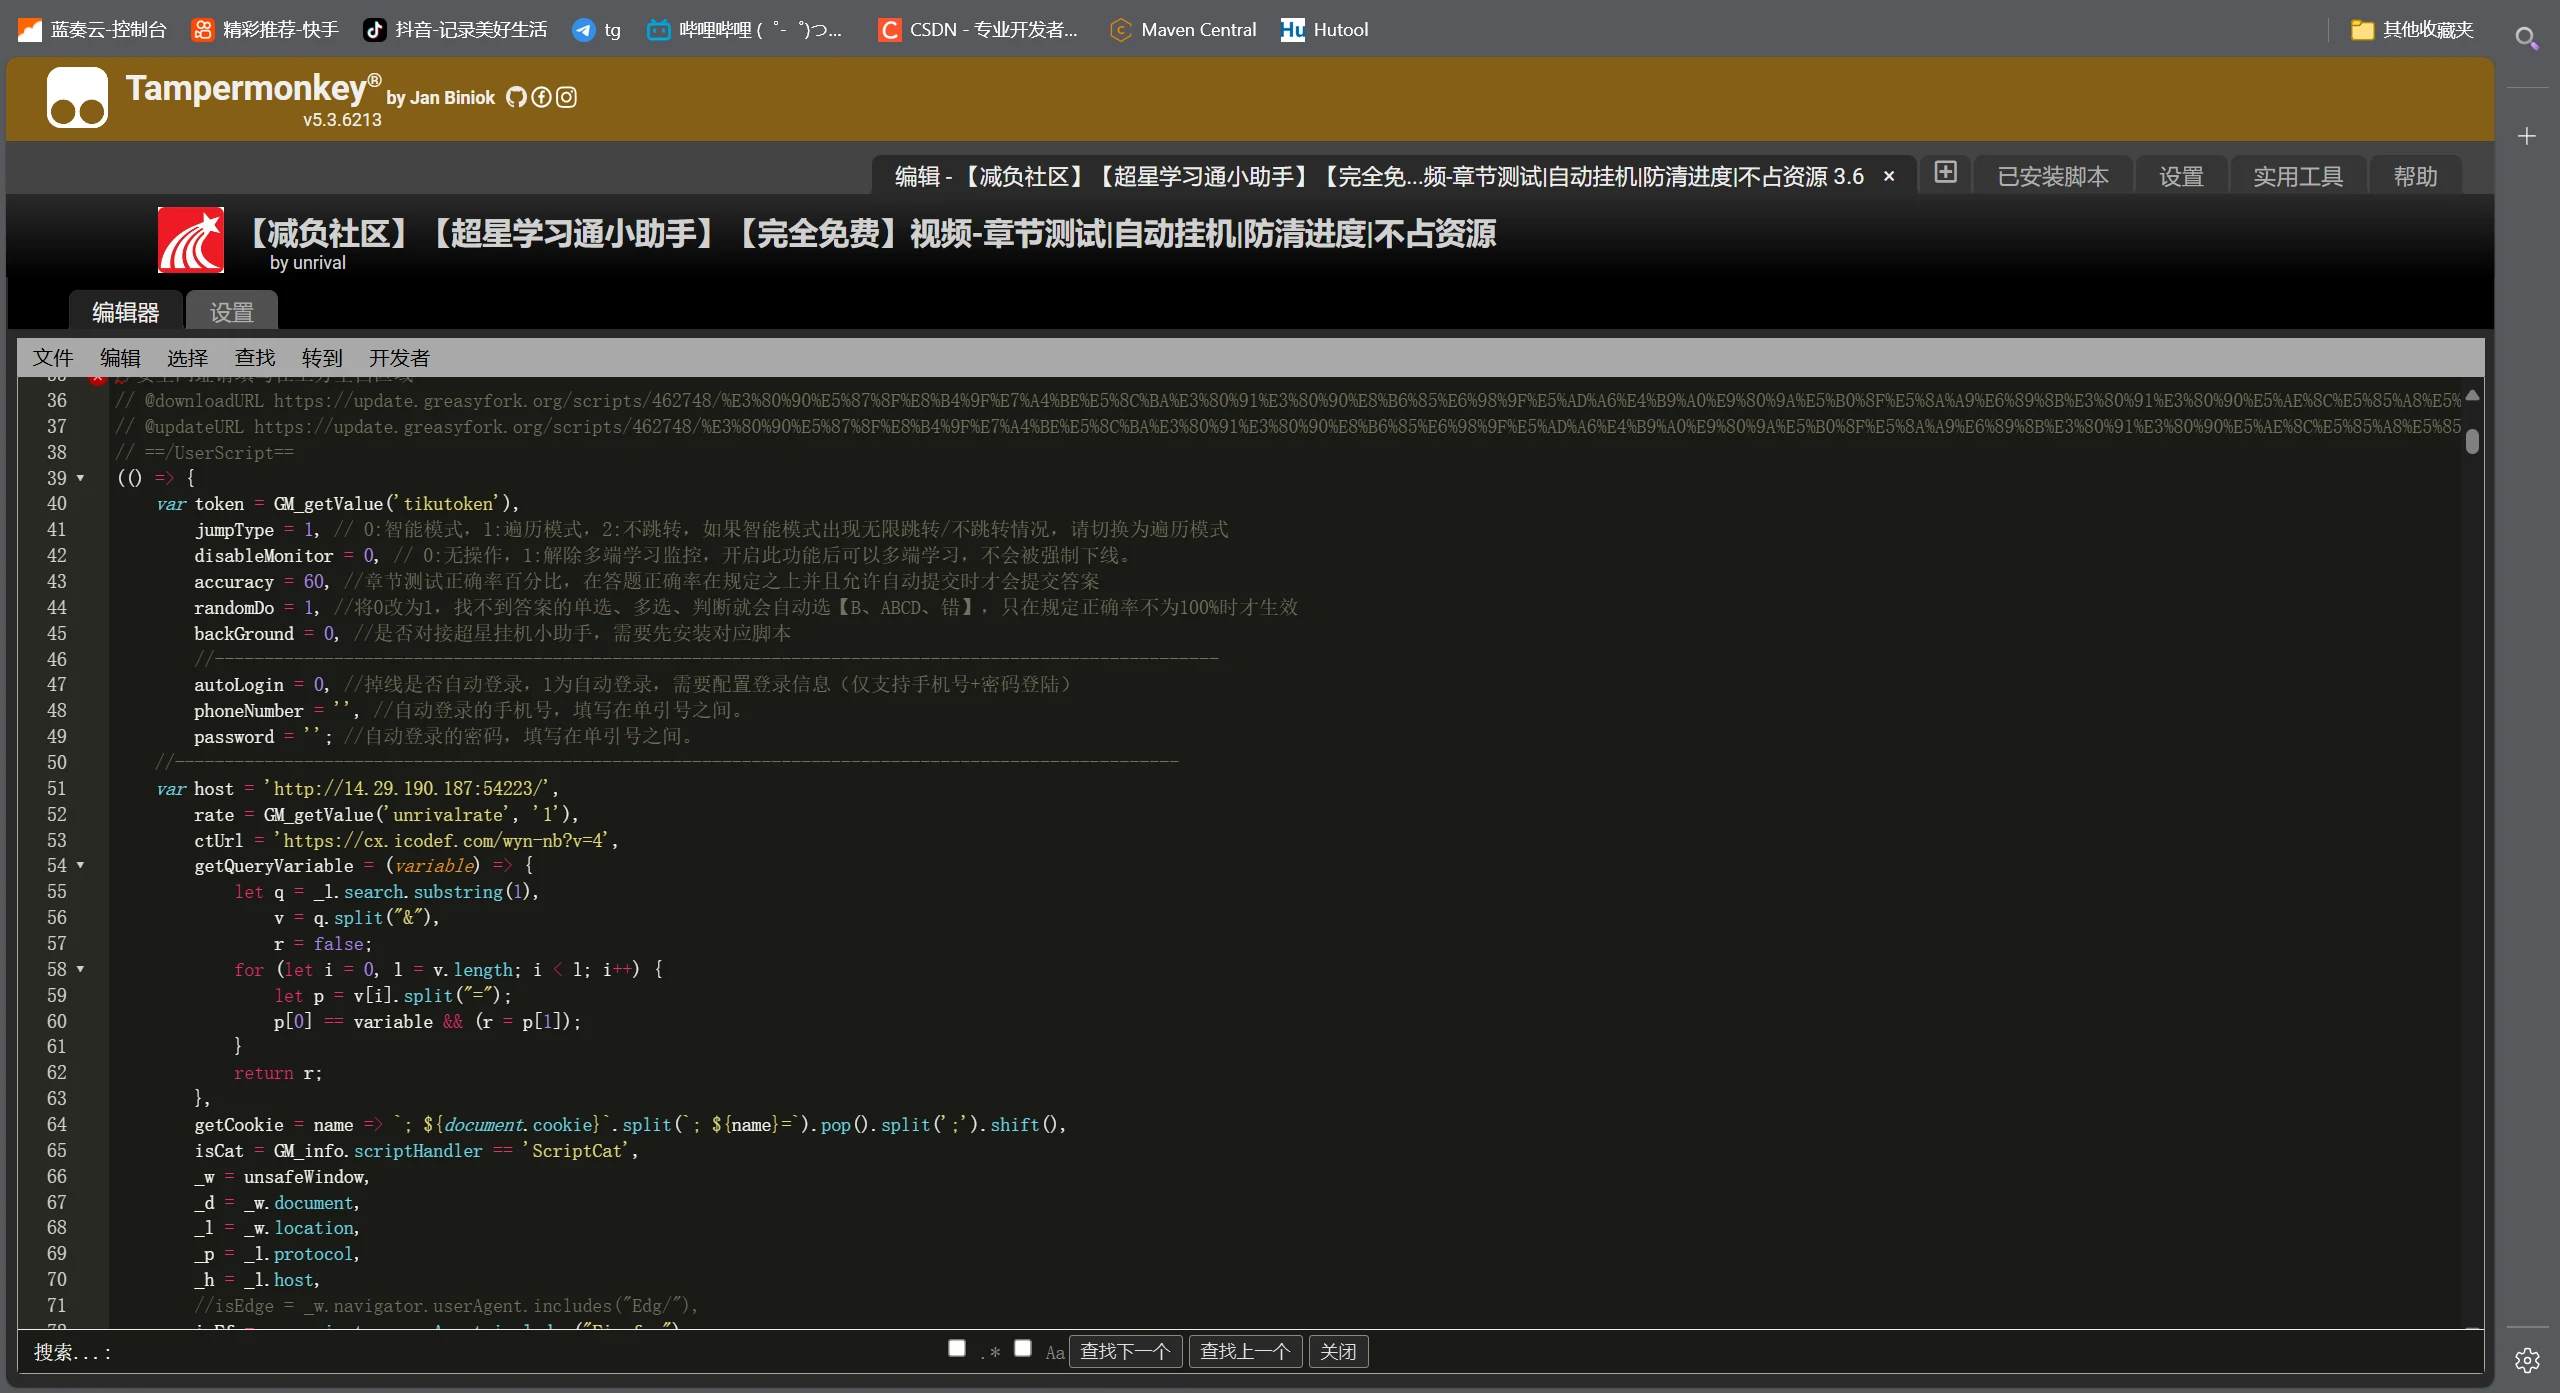Open the 文件 menu in the editor
This screenshot has height=1393, width=2560.
pos(53,358)
